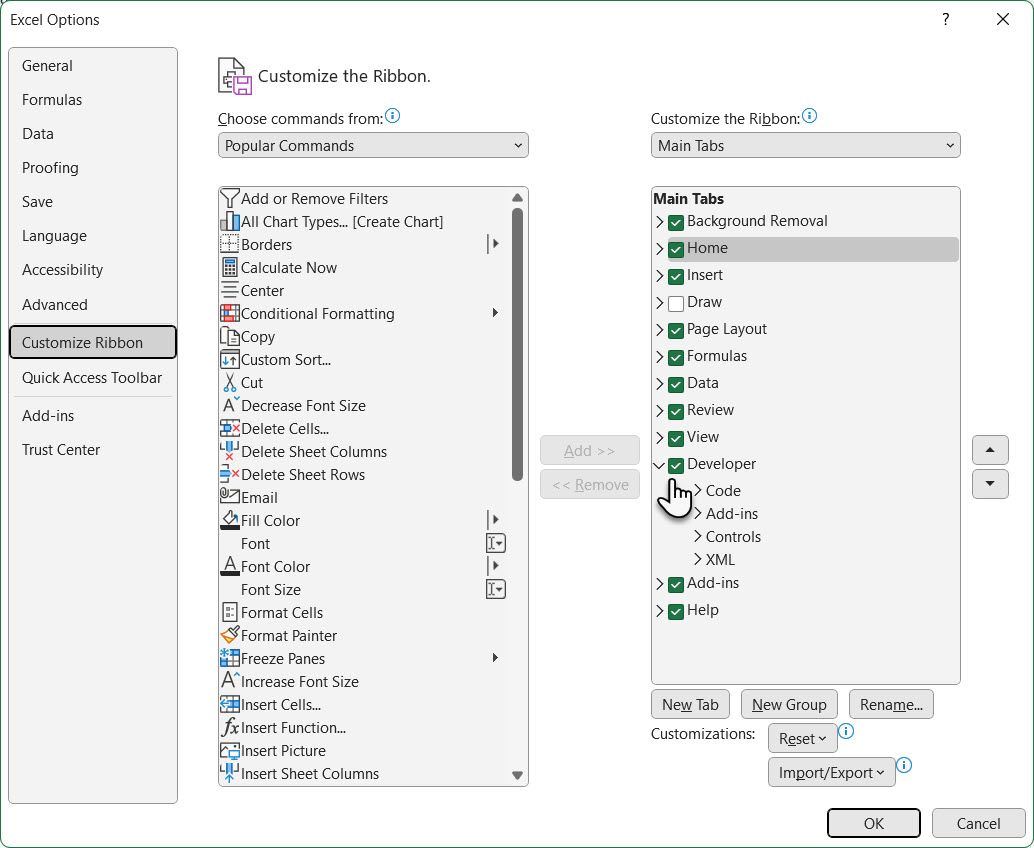Select the Conditional Formatting icon
The width and height of the screenshot is (1034, 848).
[x=229, y=314]
